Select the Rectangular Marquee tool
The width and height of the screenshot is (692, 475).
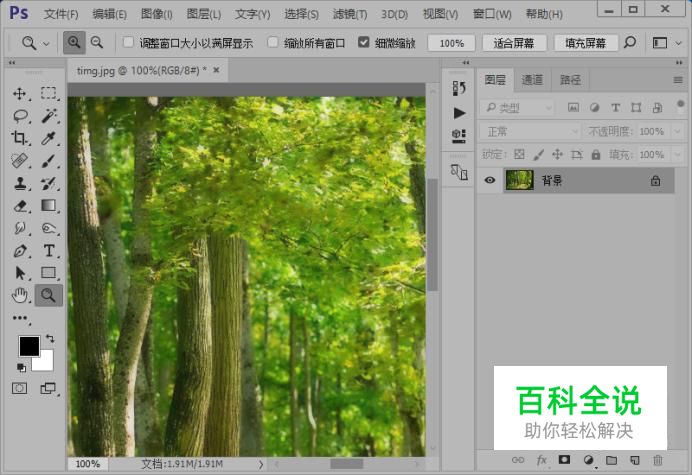click(48, 93)
